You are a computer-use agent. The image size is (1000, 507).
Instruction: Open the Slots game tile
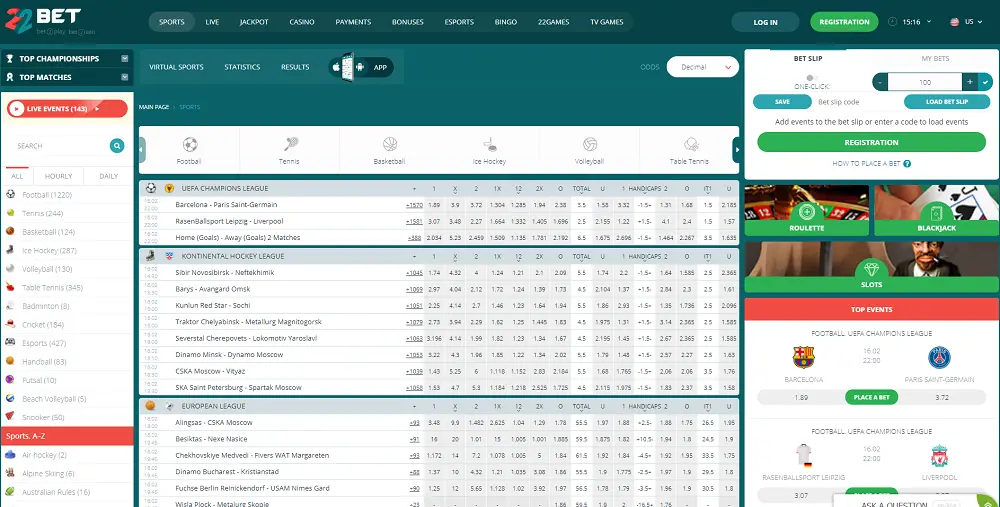(x=872, y=267)
